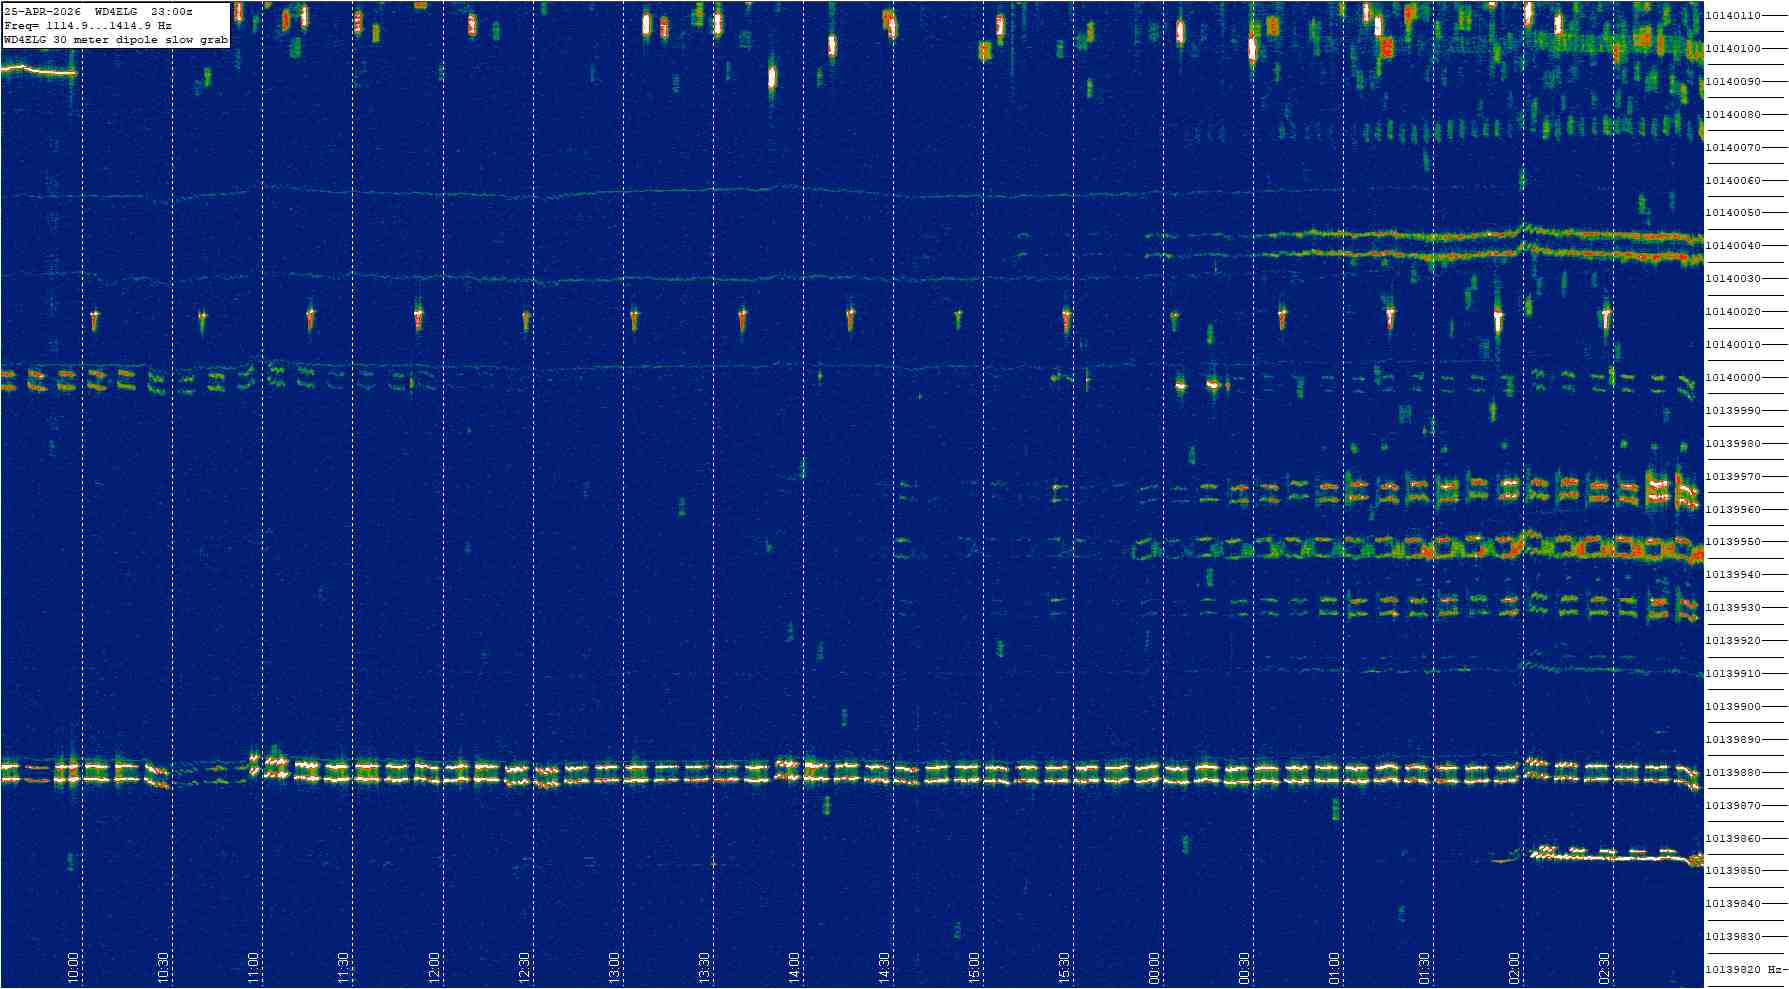Image resolution: width=1789 pixels, height=989 pixels.
Task: Pick the 11:30 time axis label
Action: 343,967
